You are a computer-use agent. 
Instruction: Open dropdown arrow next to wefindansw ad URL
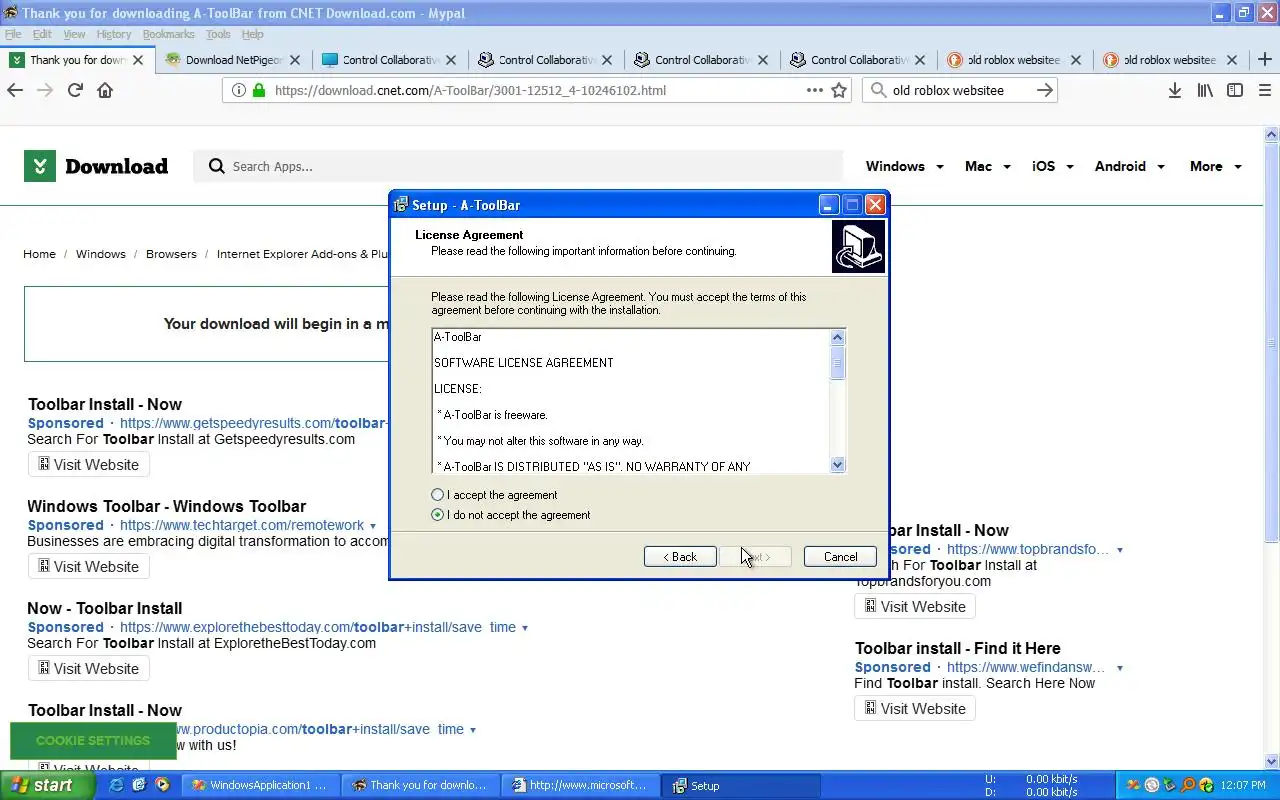1120,668
